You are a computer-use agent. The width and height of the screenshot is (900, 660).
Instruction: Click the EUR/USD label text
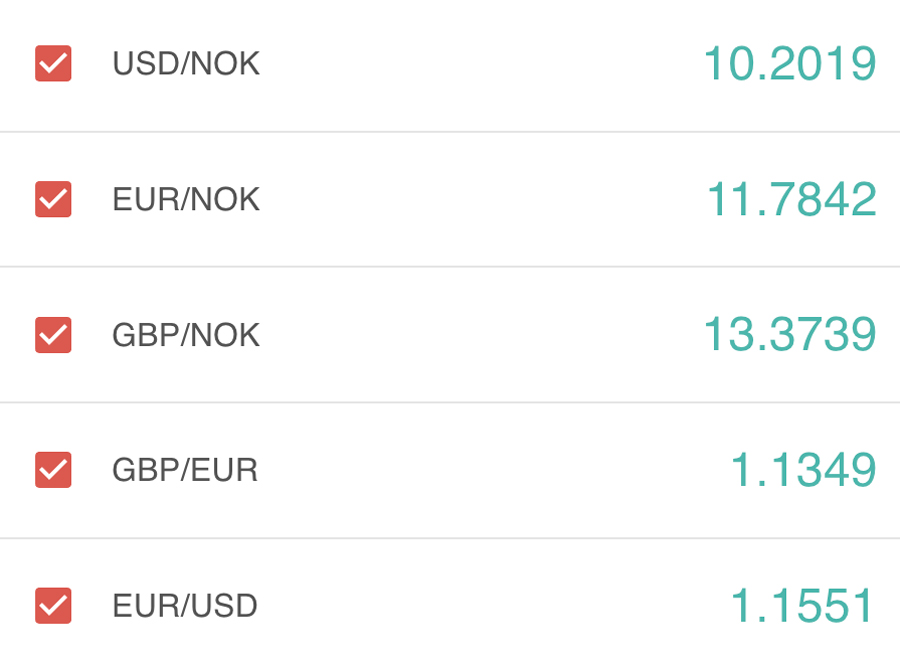[x=185, y=605]
